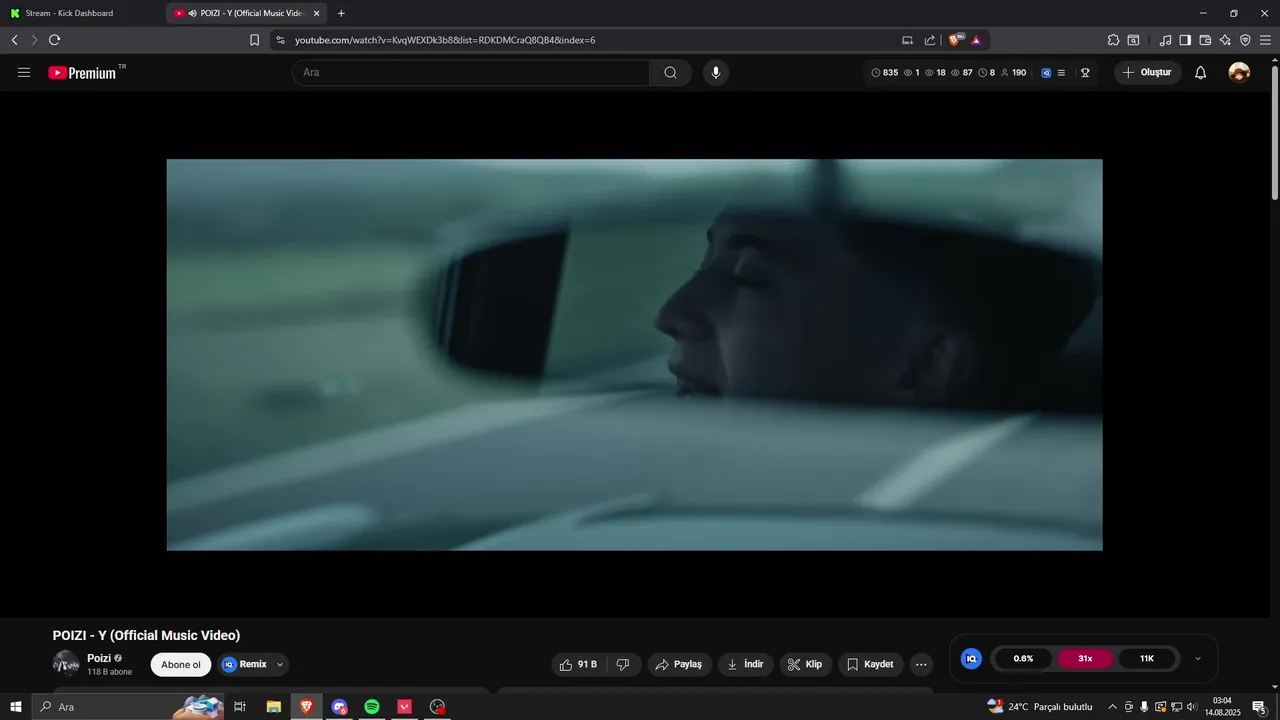Open Task View on the taskbar
The height and width of the screenshot is (720, 1280).
(240, 707)
